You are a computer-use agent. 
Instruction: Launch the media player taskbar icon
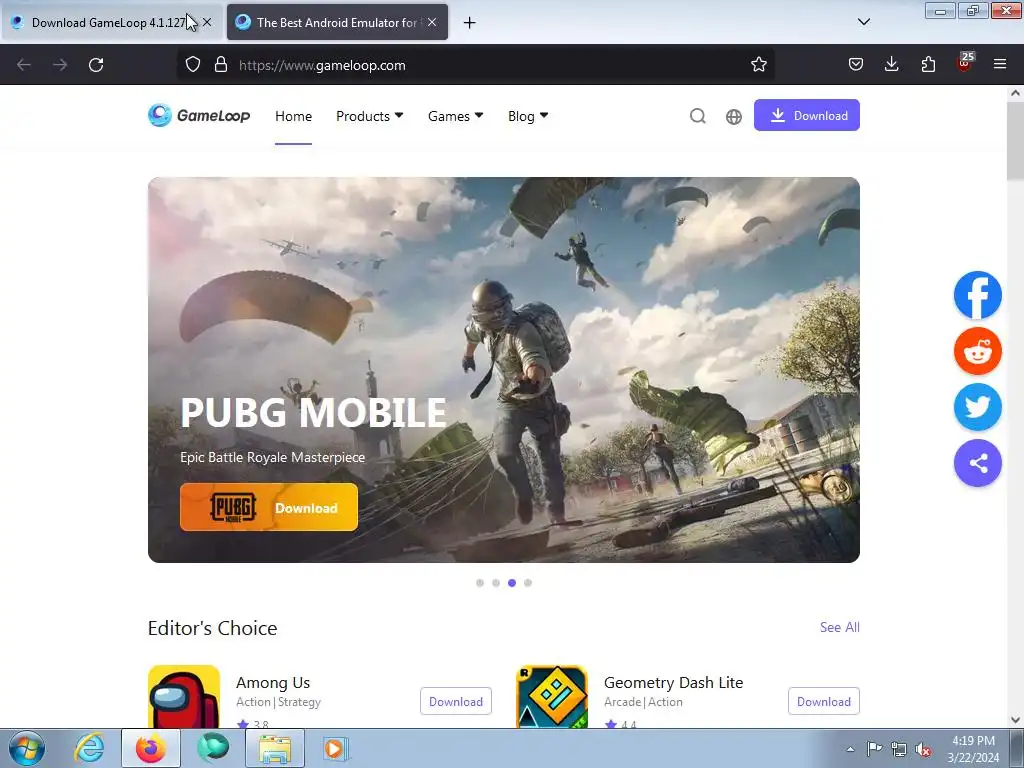[x=336, y=748]
